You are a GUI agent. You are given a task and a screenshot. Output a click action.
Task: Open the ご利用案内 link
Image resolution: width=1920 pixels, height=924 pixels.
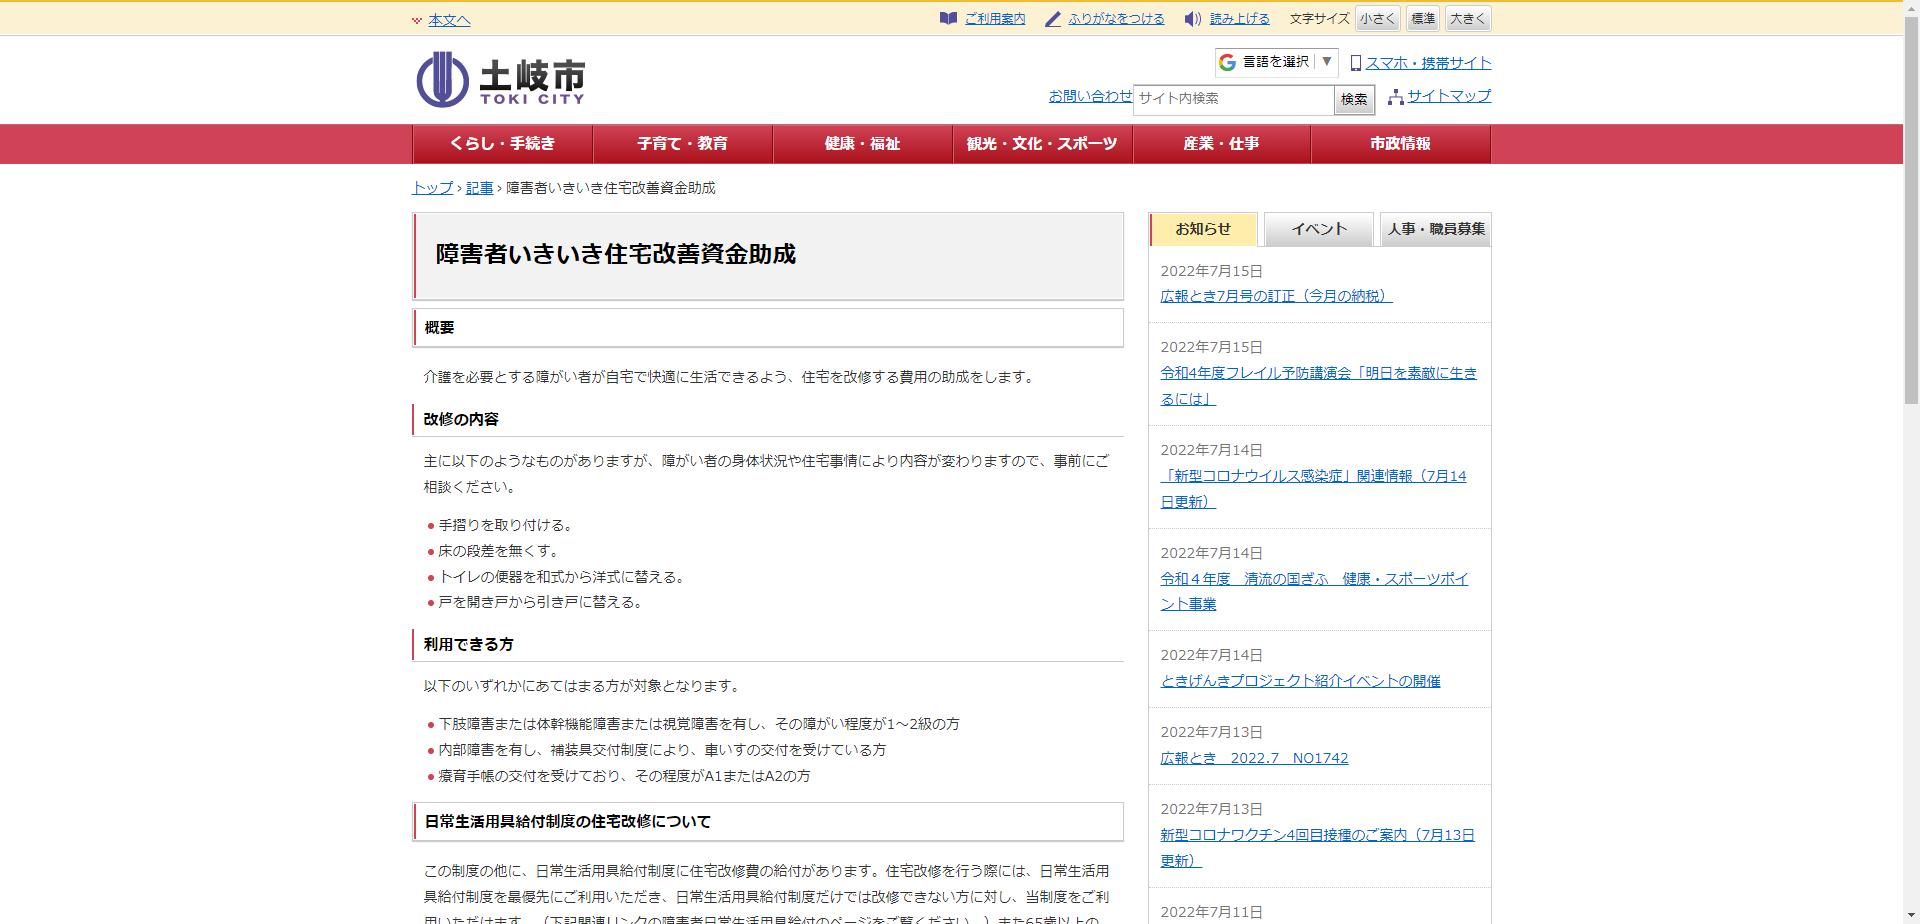click(995, 19)
